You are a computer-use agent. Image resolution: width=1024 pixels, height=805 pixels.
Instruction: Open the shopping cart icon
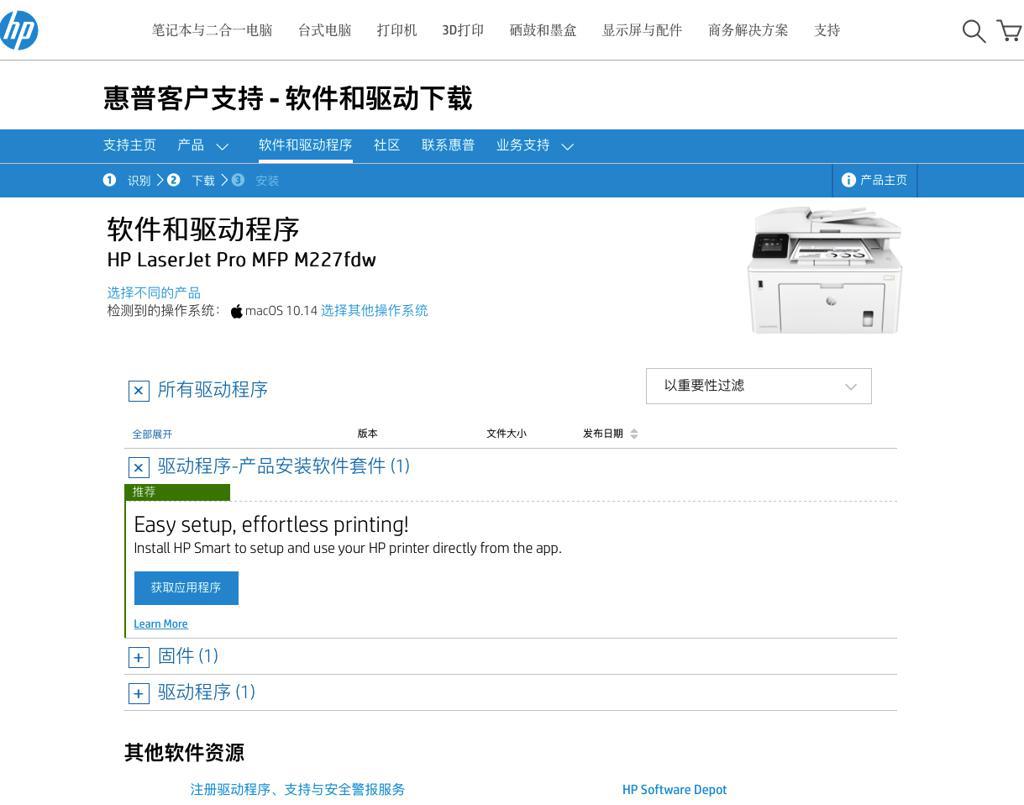pos(1010,30)
